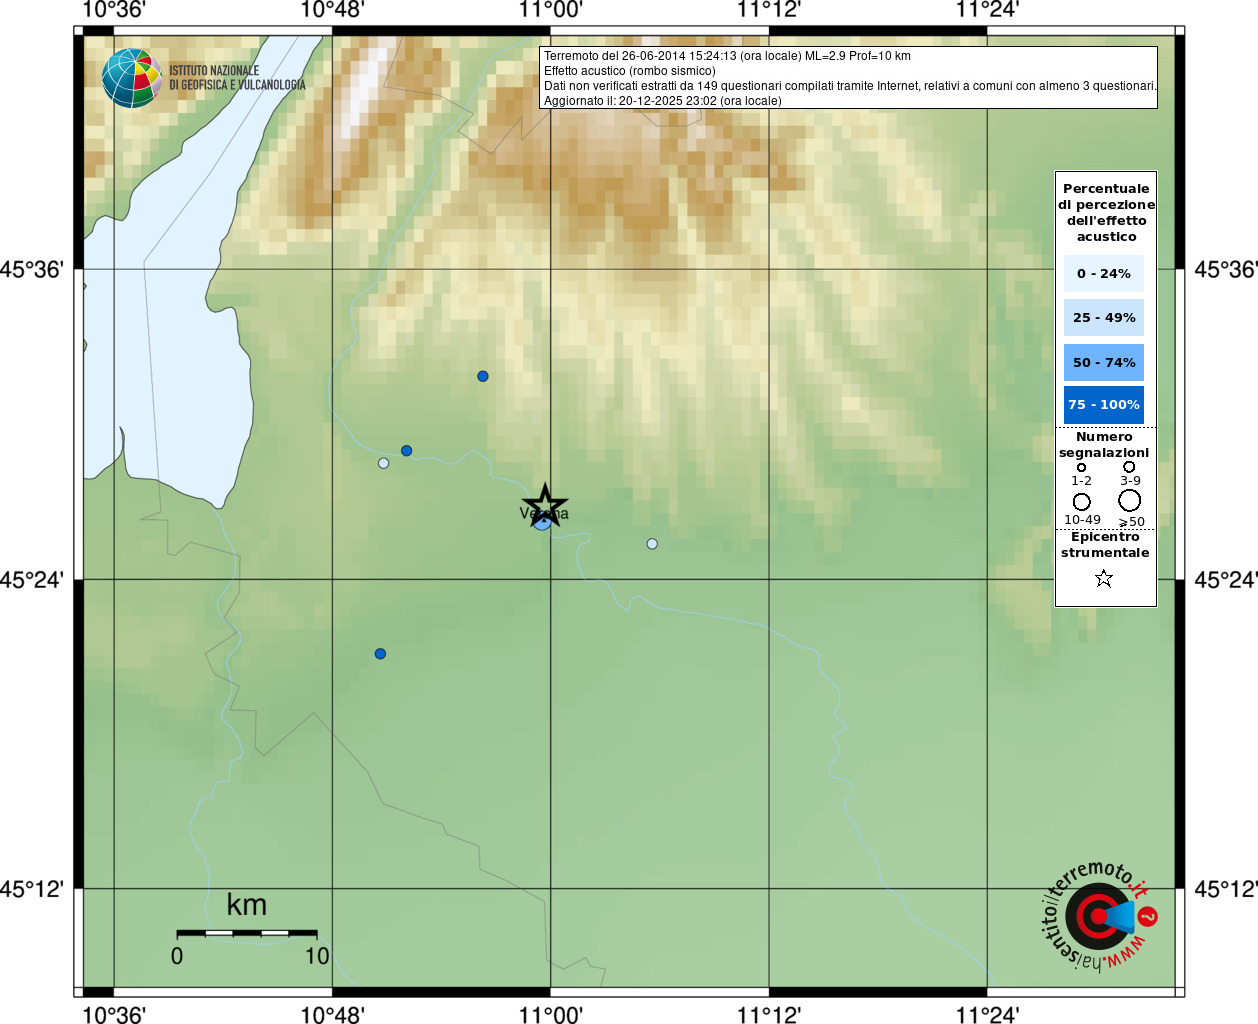This screenshot has width=1258, height=1024.
Task: Click the 3-9 reports circle in legend
Action: [1129, 467]
